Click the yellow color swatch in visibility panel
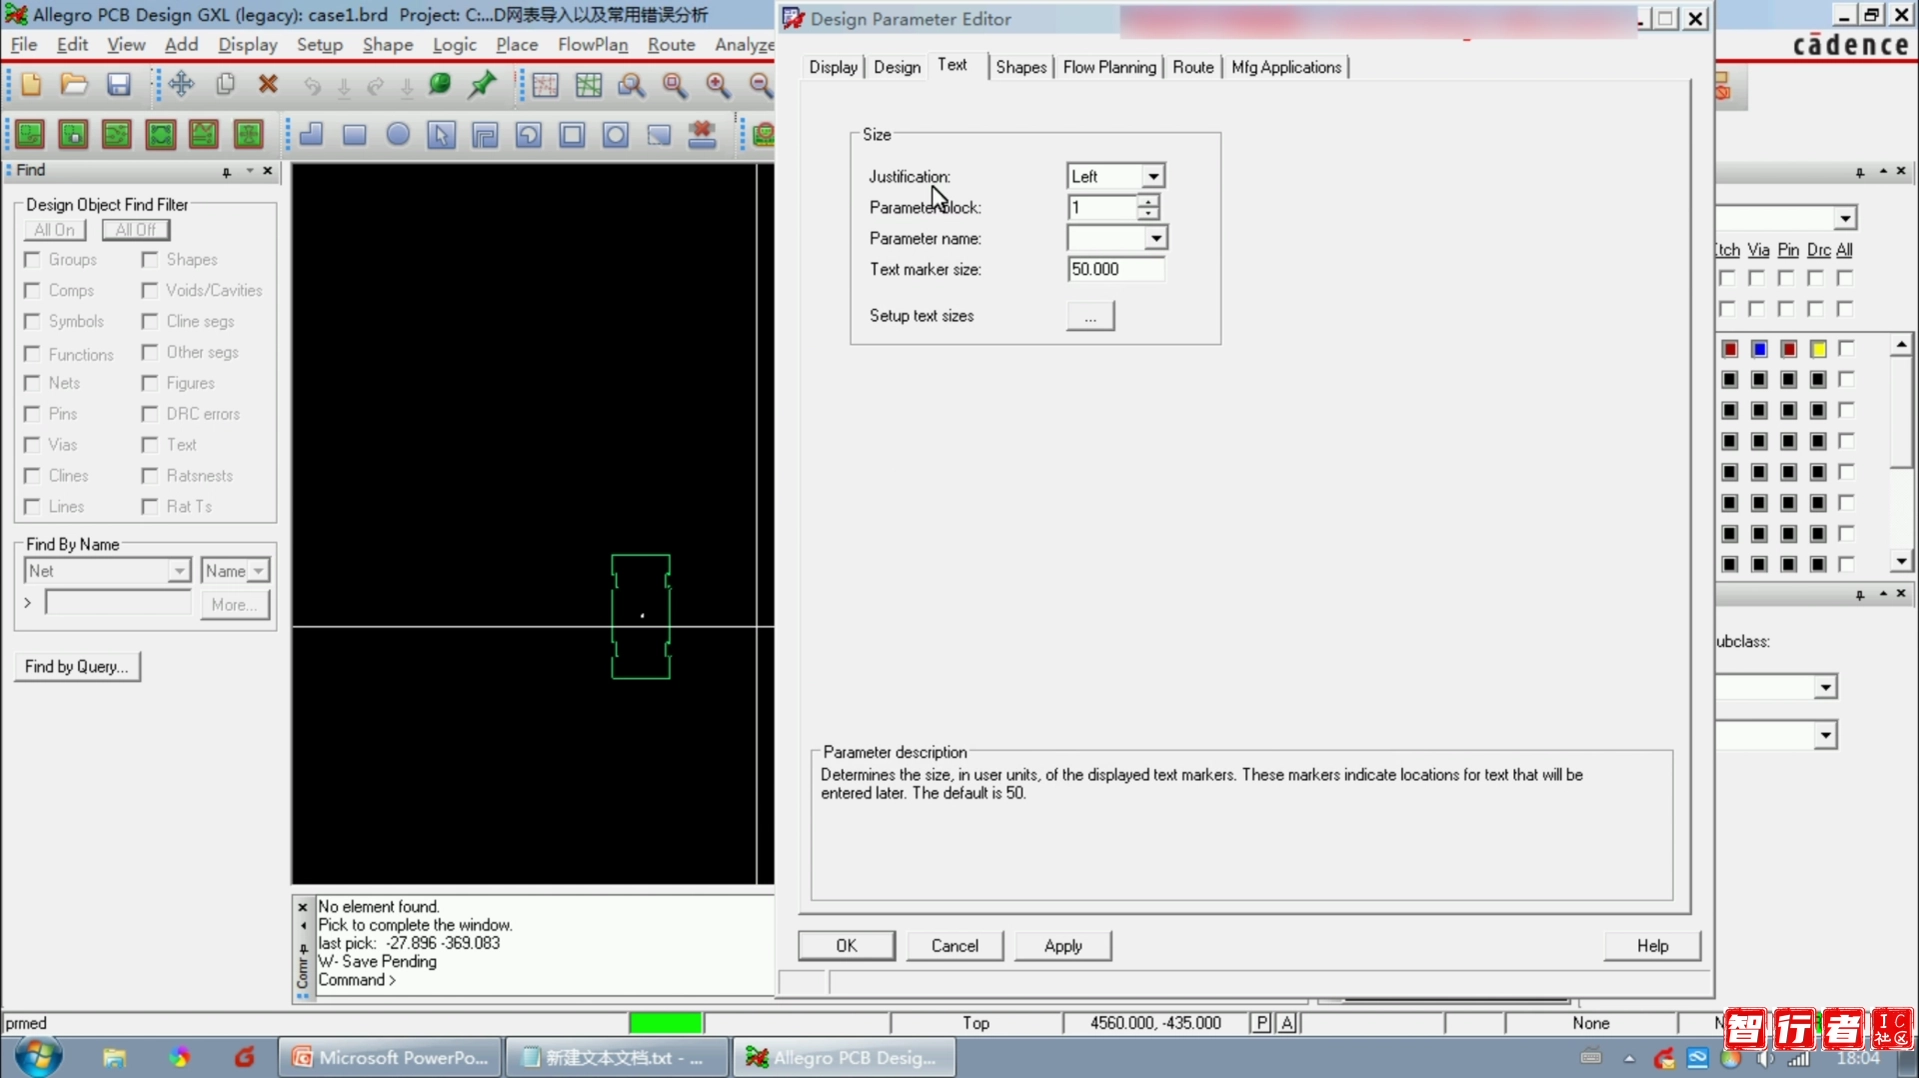Image resolution: width=1919 pixels, height=1078 pixels. pos(1818,349)
